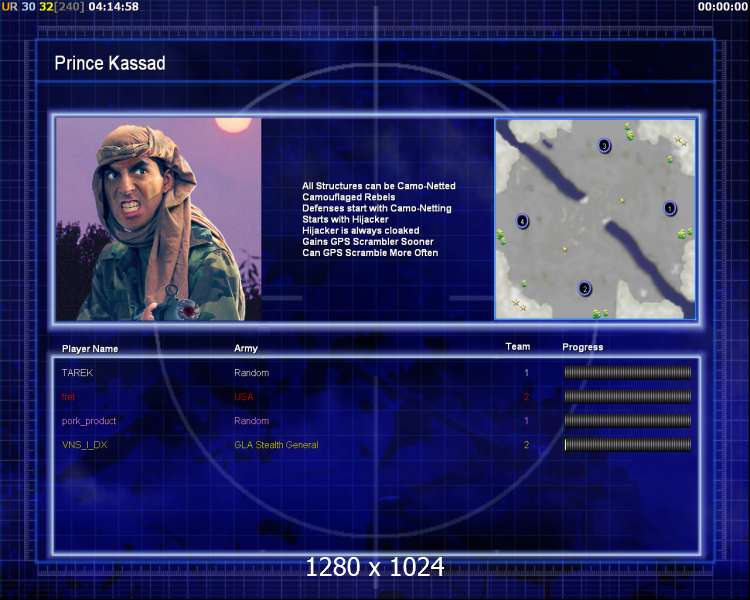Click the 'Camouflaged Rebels' line

tap(349, 197)
